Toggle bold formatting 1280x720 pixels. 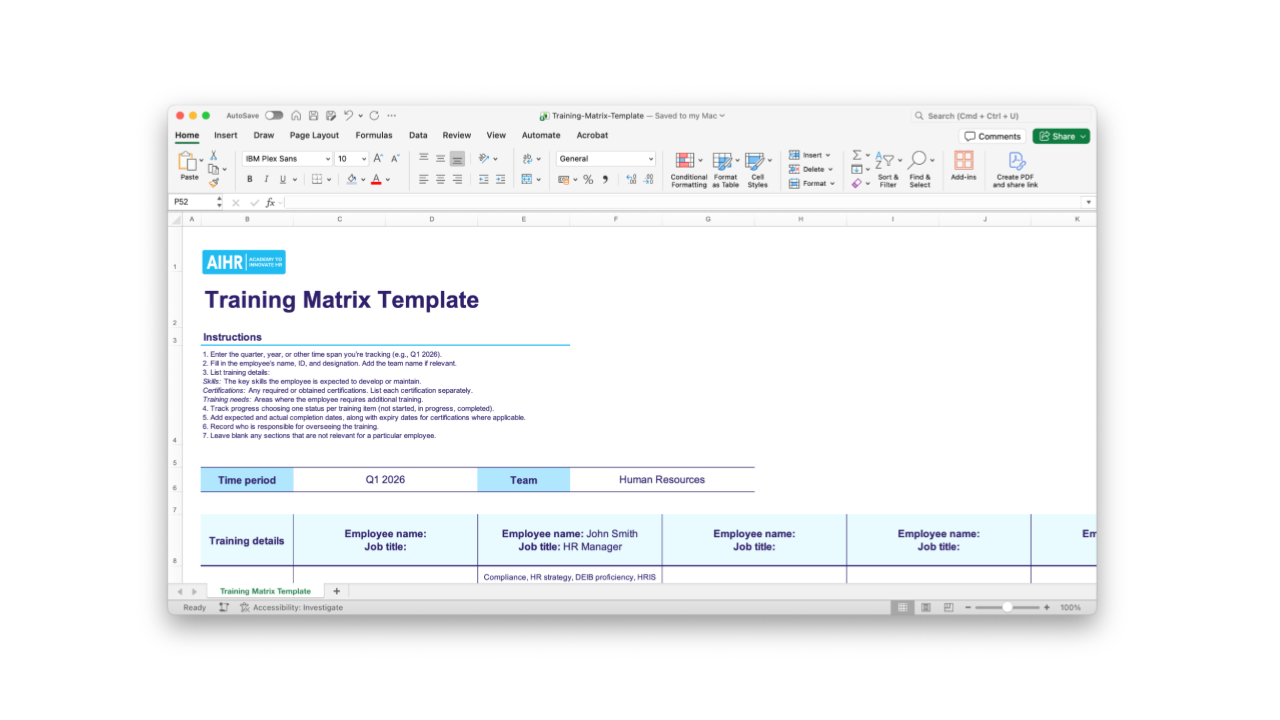pos(250,180)
